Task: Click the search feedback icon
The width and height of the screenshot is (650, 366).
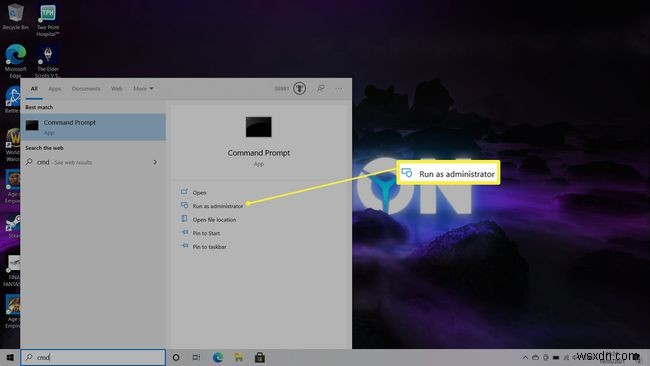Action: click(320, 88)
